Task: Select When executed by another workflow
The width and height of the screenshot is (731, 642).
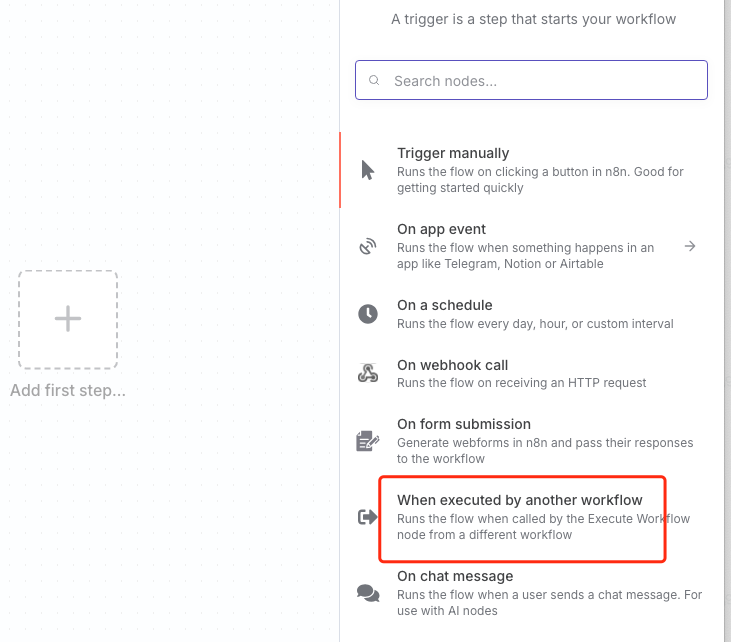Action: 520,500
